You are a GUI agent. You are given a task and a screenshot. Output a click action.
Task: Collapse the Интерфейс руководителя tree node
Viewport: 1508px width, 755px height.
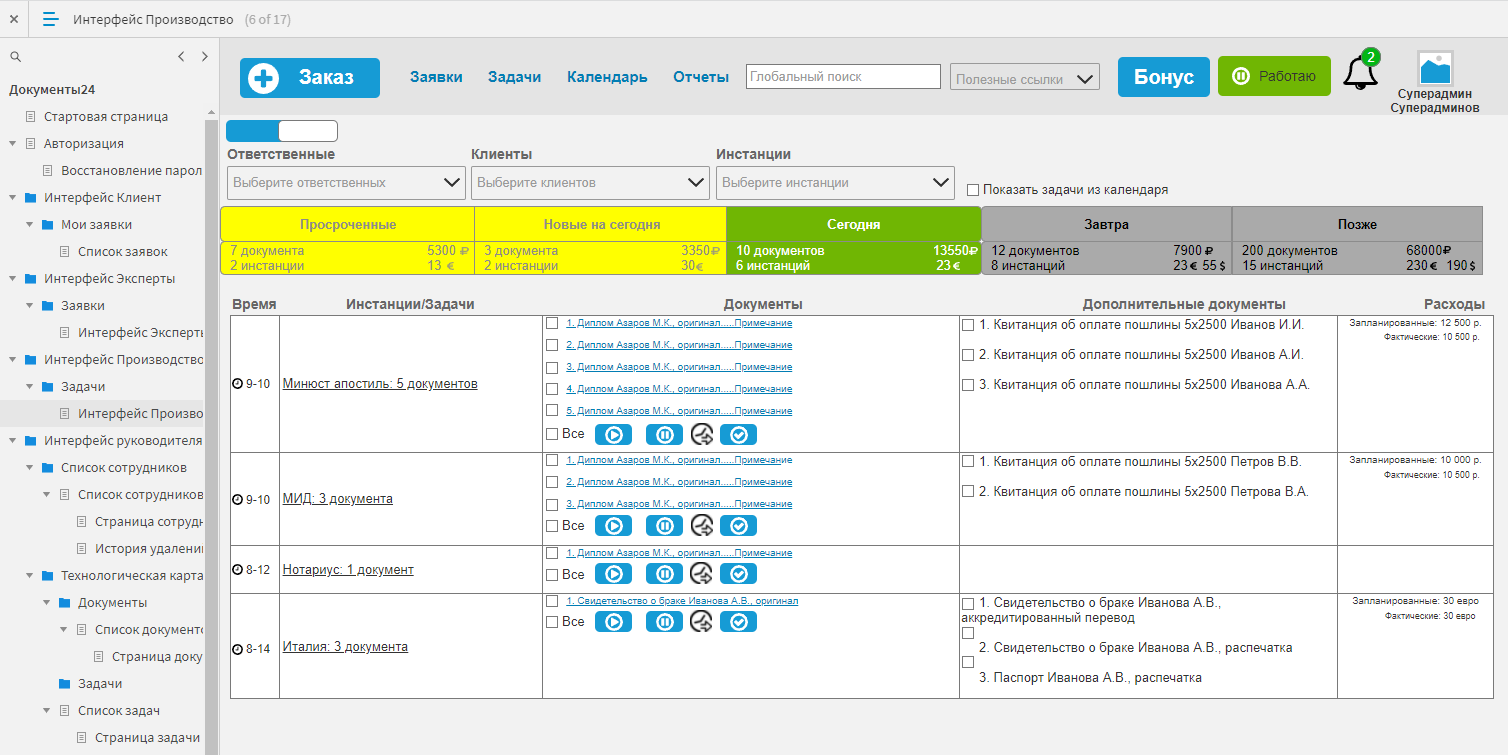[x=12, y=441]
